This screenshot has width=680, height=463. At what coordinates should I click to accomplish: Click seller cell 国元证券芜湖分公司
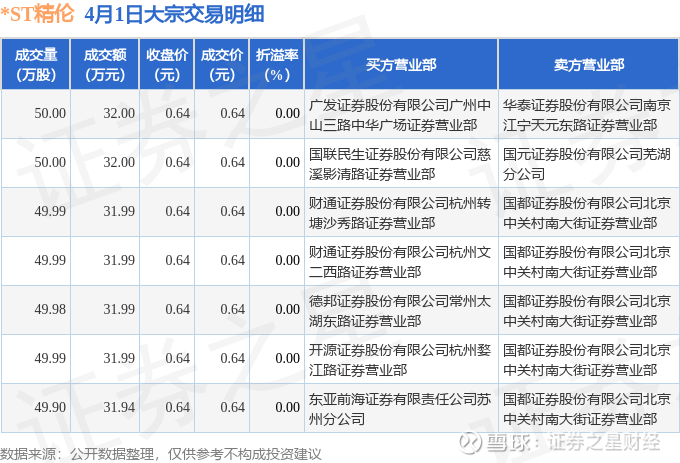click(x=587, y=164)
